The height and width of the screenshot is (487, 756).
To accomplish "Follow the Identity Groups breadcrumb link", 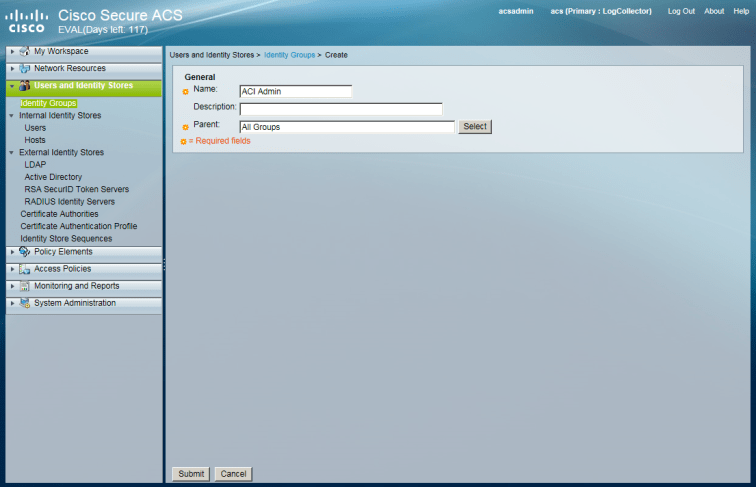I will click(x=288, y=55).
